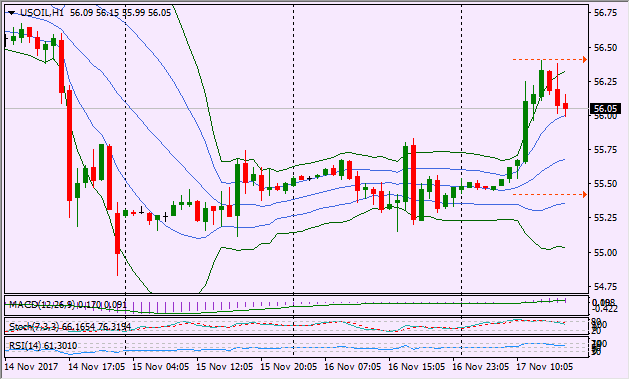Click the RSI(14) 61.3010 indicator label
The image size is (630, 380).
[43, 345]
